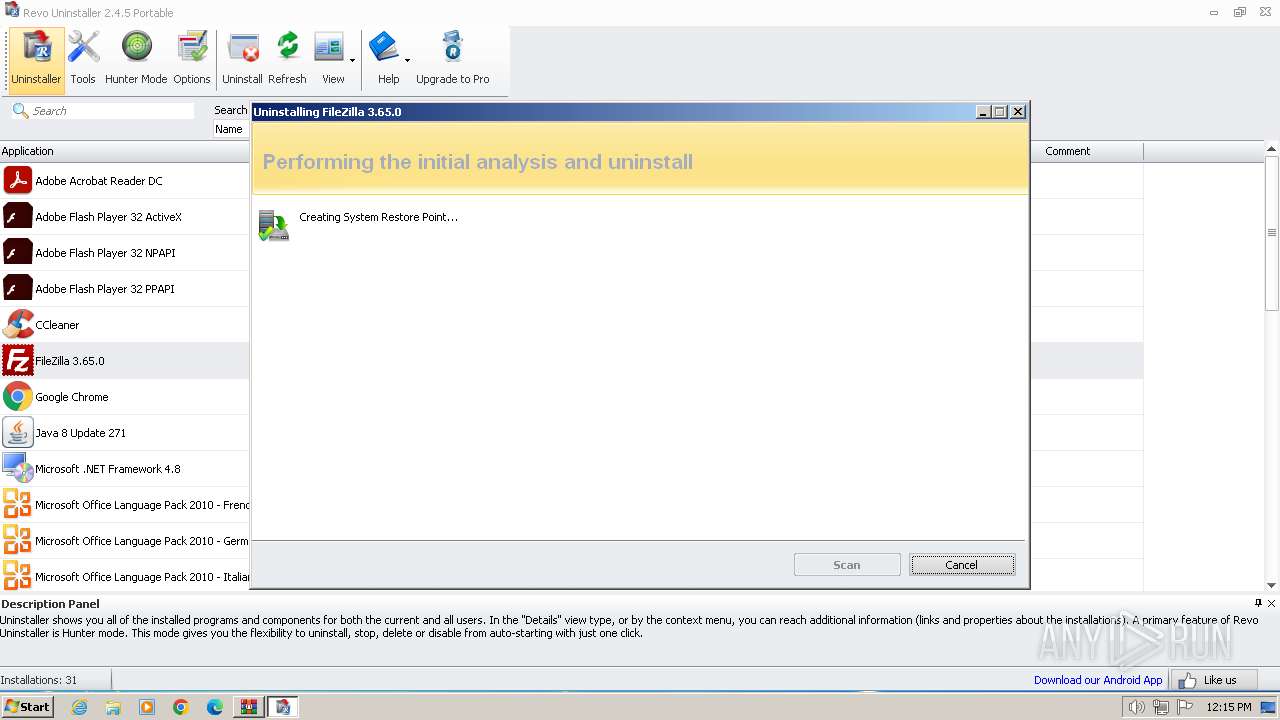Screen dimensions: 1280x720
Task: Click 'Microsoft .NET Framework 4.8' row text
Action: (108, 469)
